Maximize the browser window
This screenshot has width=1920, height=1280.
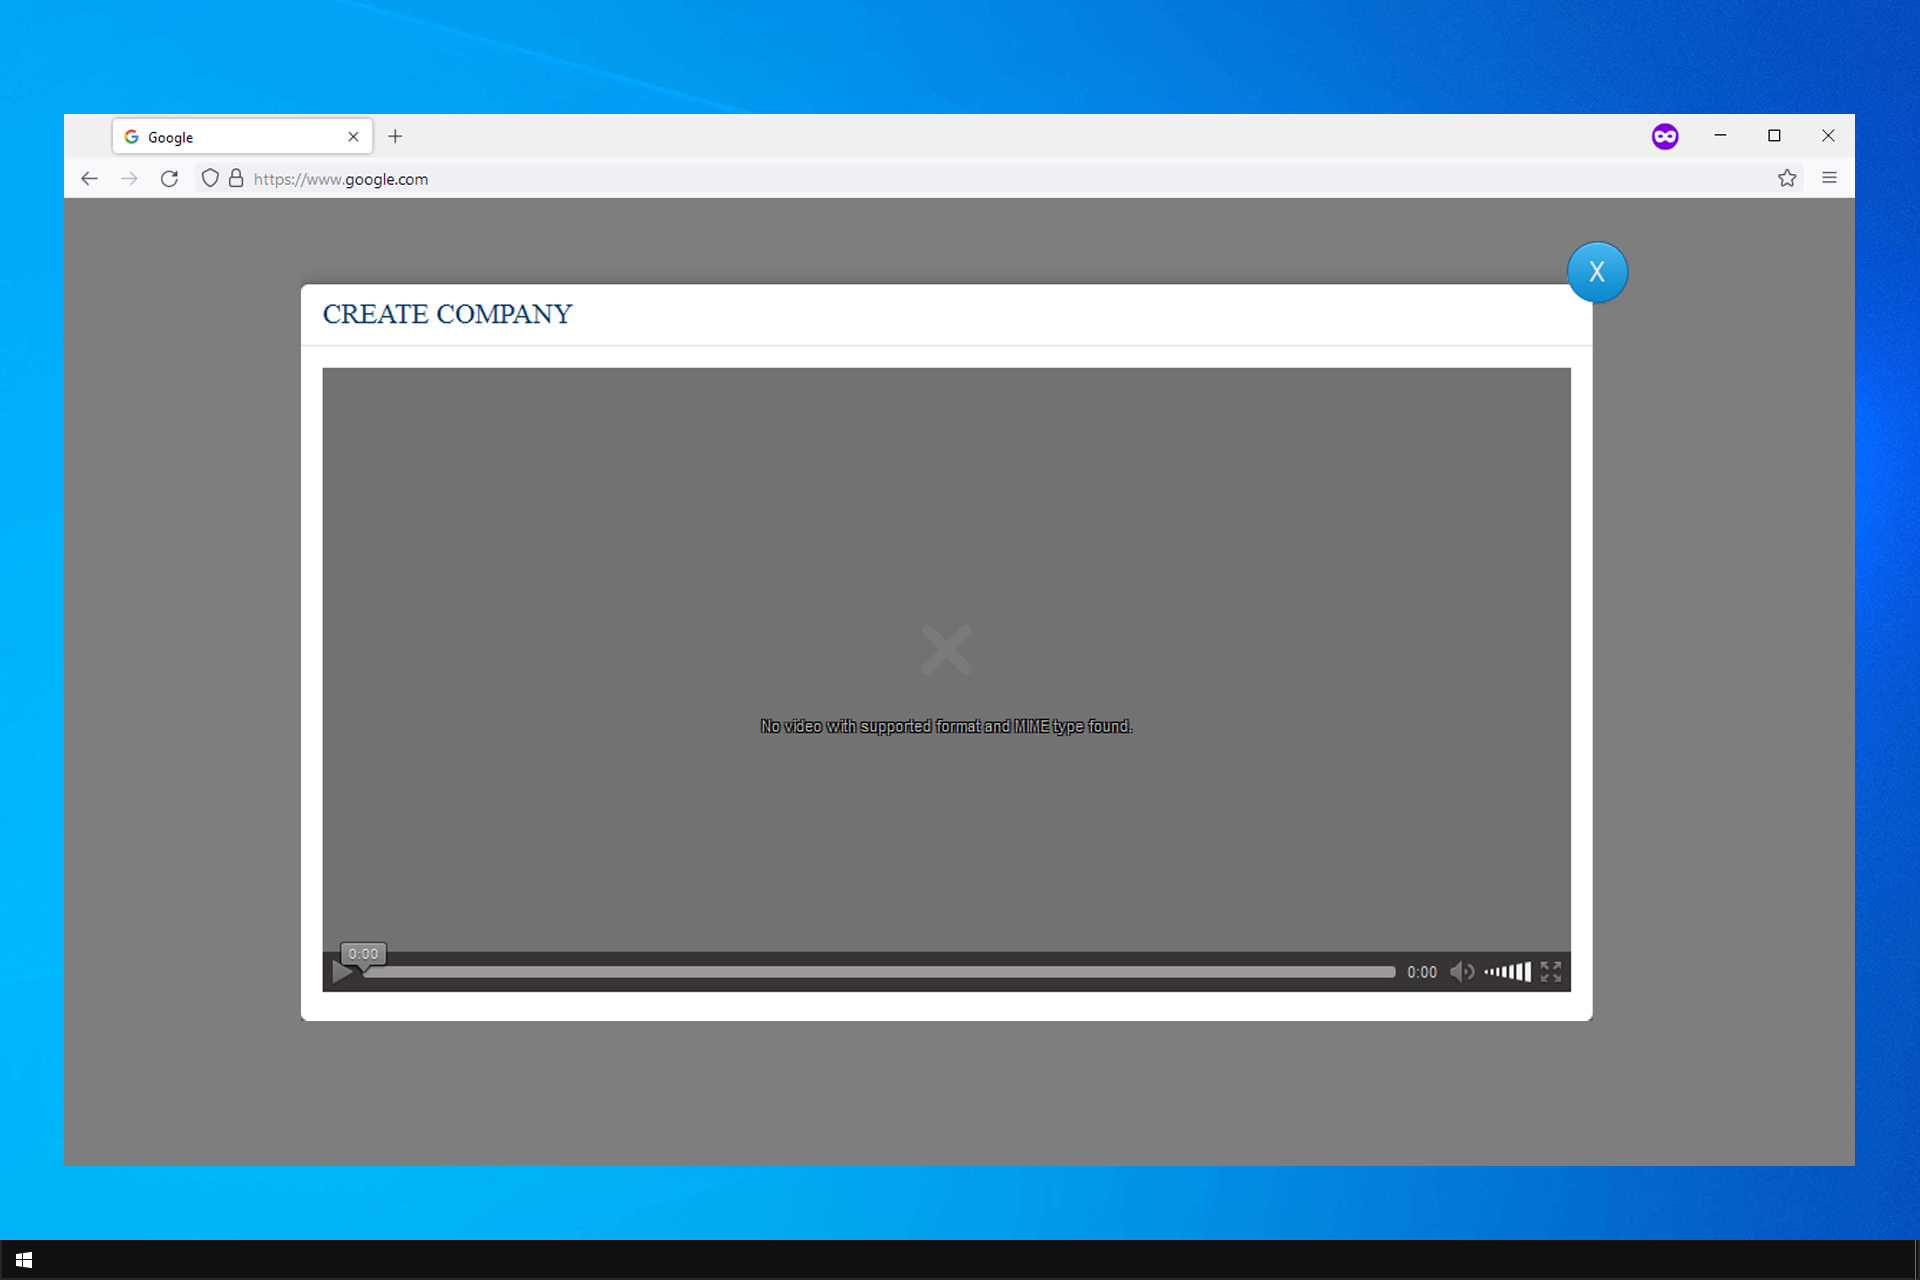1774,135
